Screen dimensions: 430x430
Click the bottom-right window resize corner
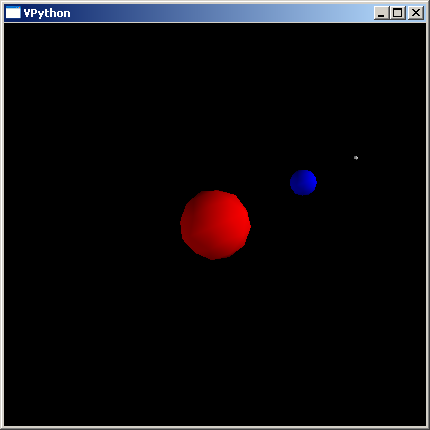click(428, 428)
